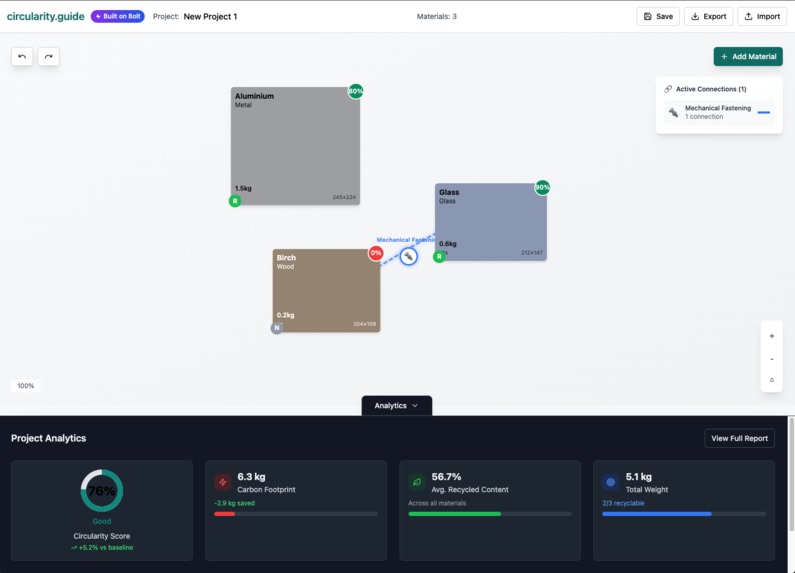Click the 0% red badge on Birch
795x573 pixels.
tap(376, 253)
